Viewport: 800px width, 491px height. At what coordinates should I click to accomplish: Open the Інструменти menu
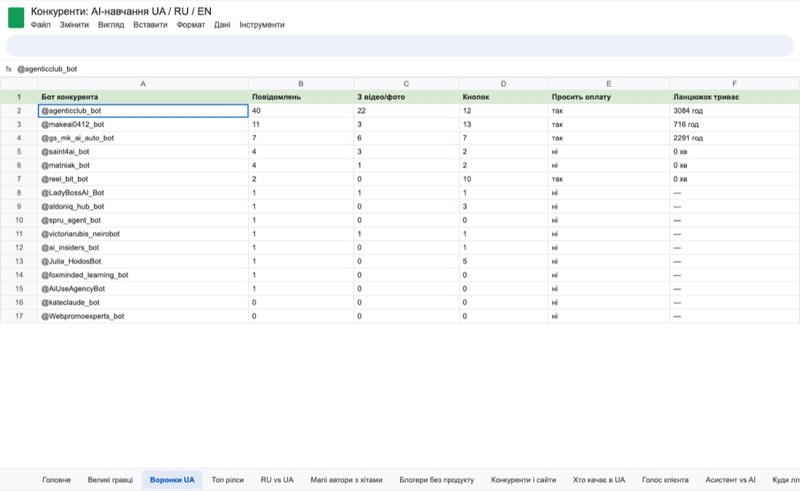pyautogui.click(x=262, y=24)
